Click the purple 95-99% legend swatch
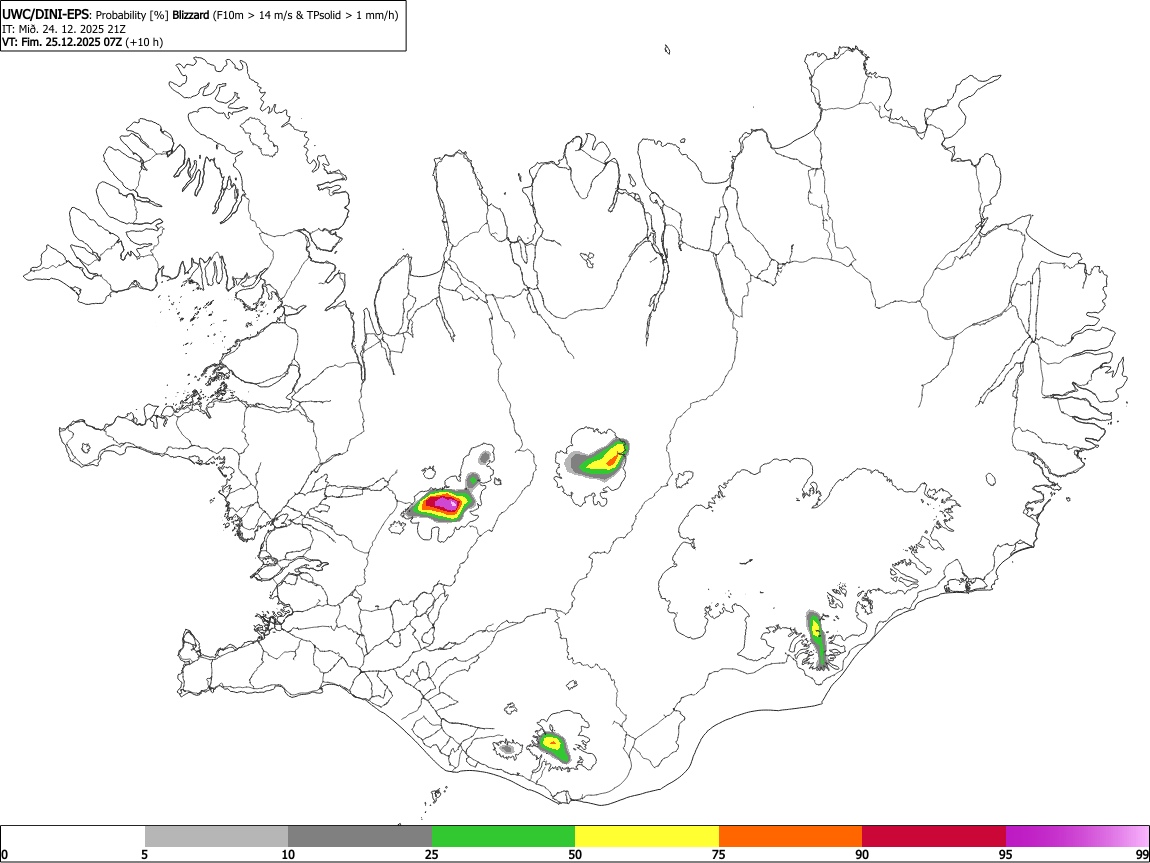Viewport: 1150px width, 863px height. 1077,836
